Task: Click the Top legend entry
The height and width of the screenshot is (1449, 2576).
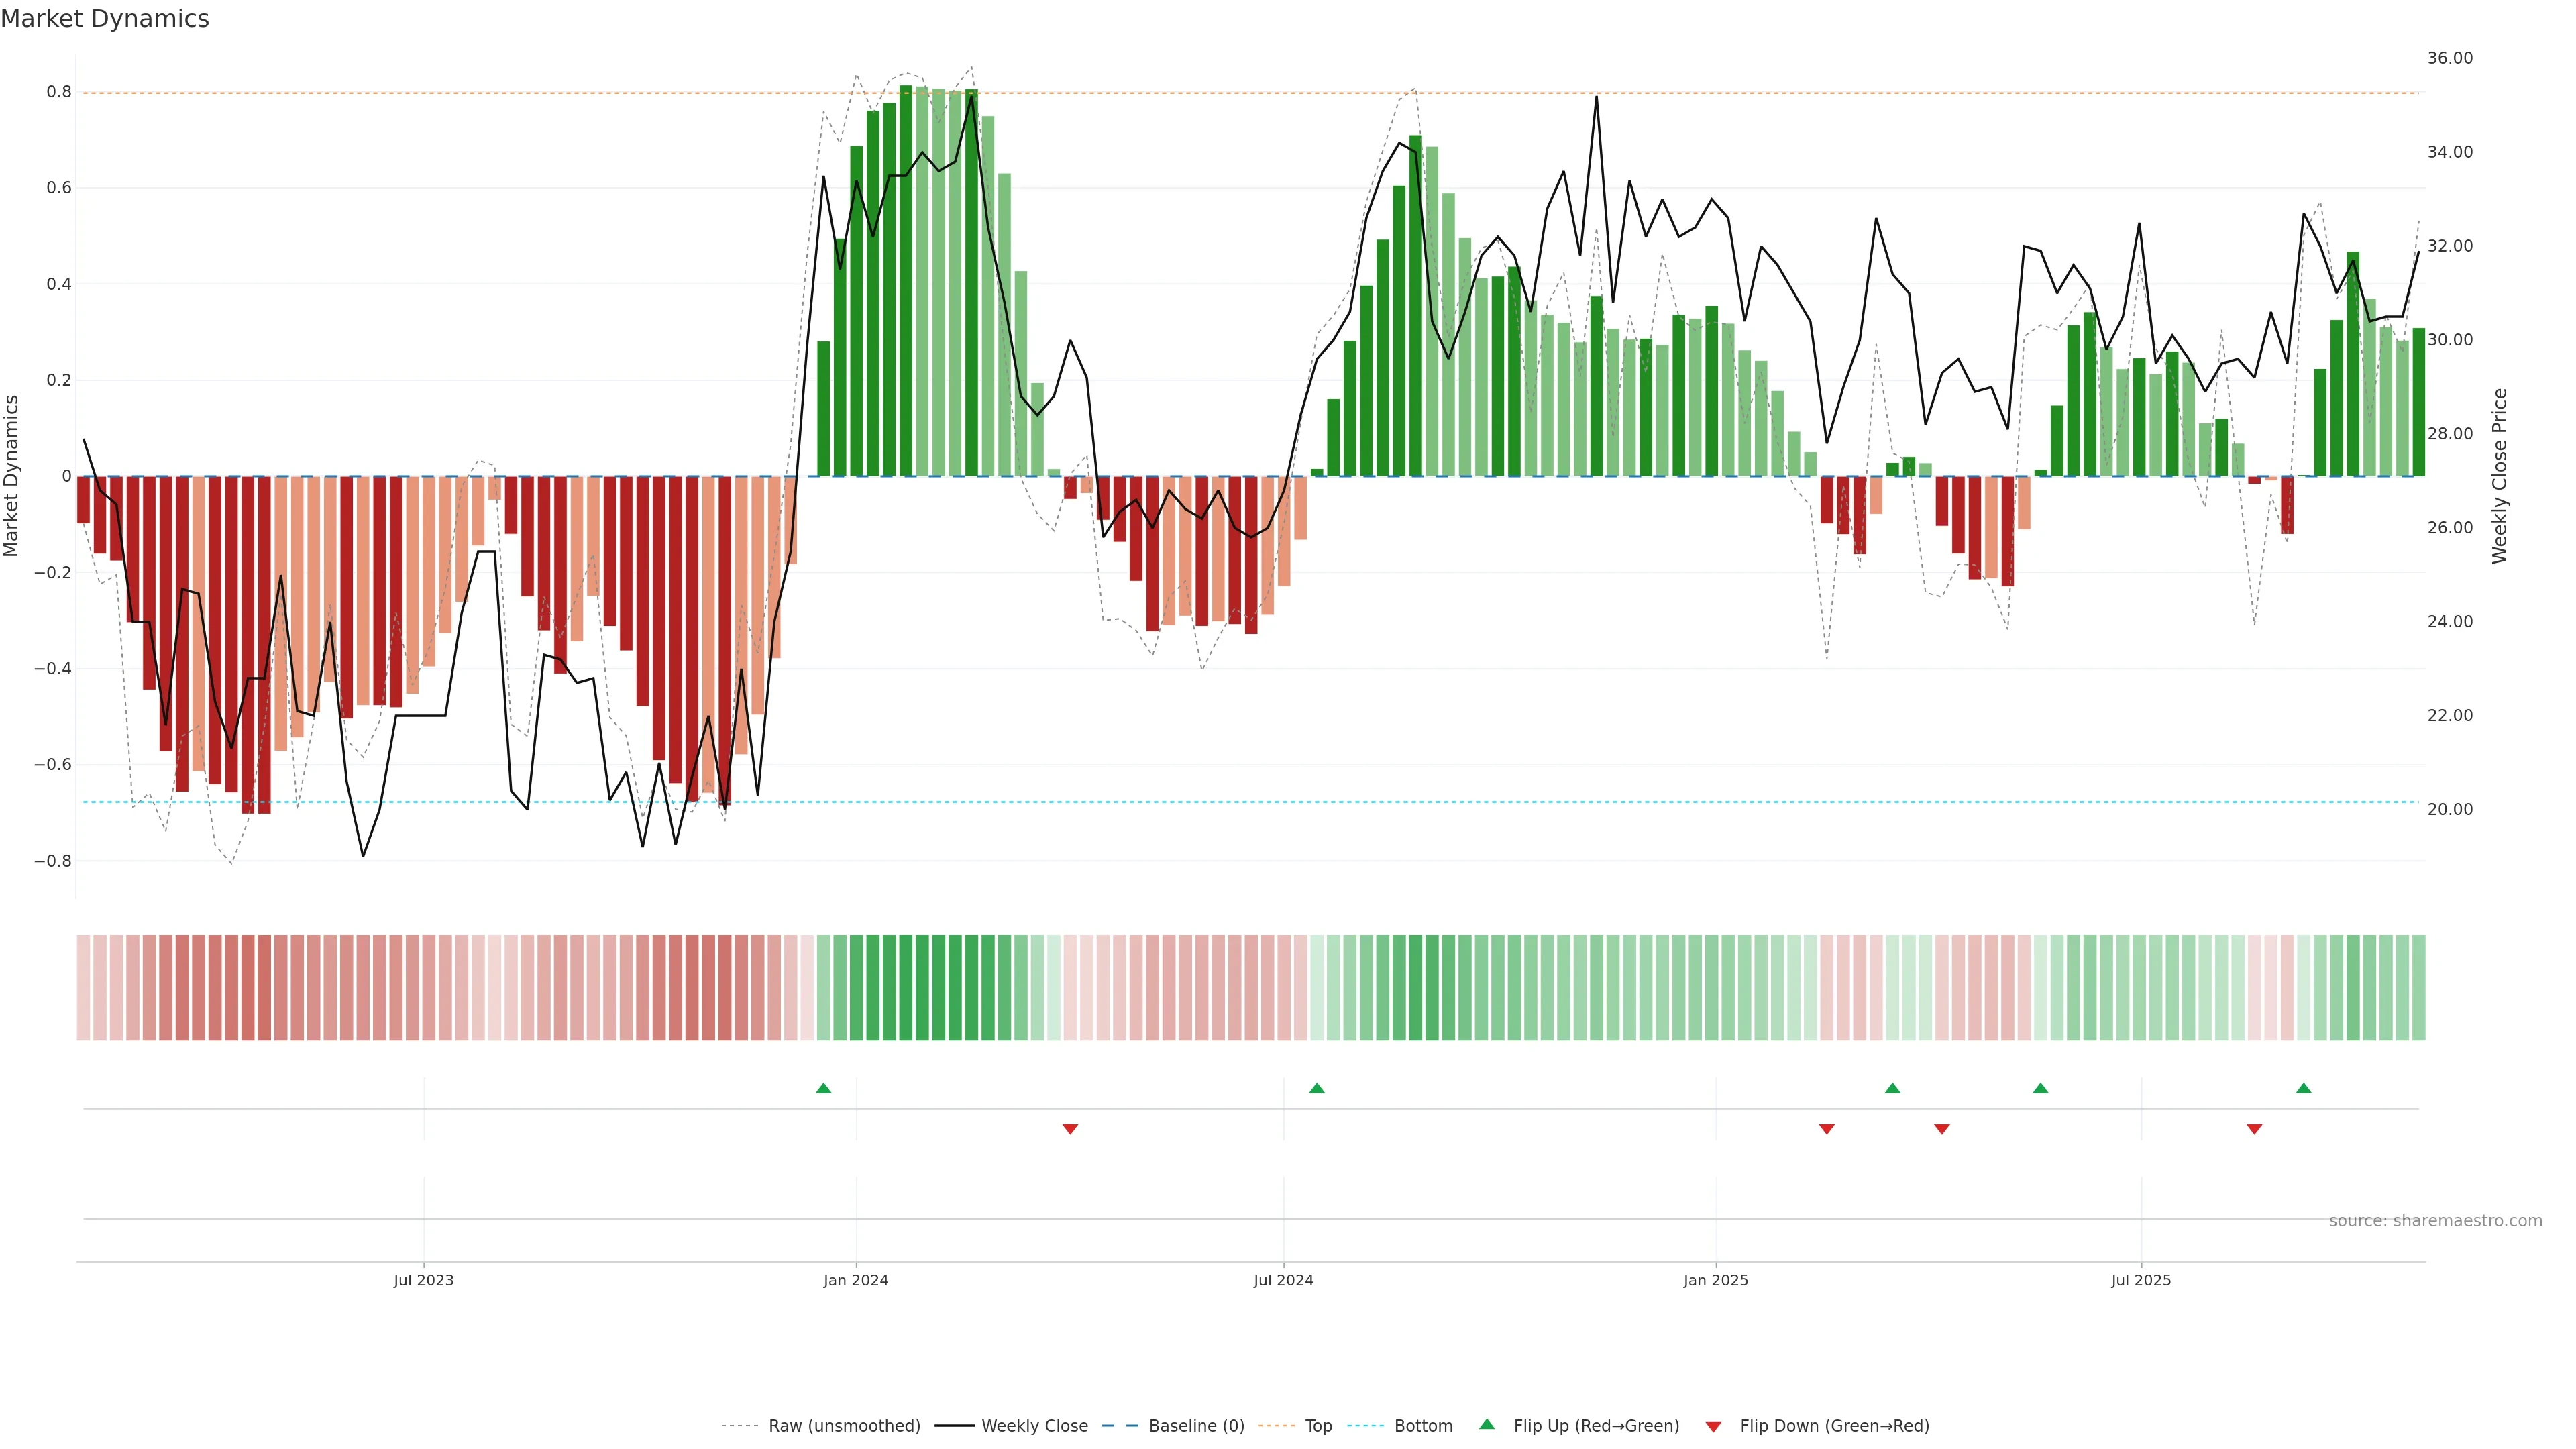Action: tap(1318, 1426)
